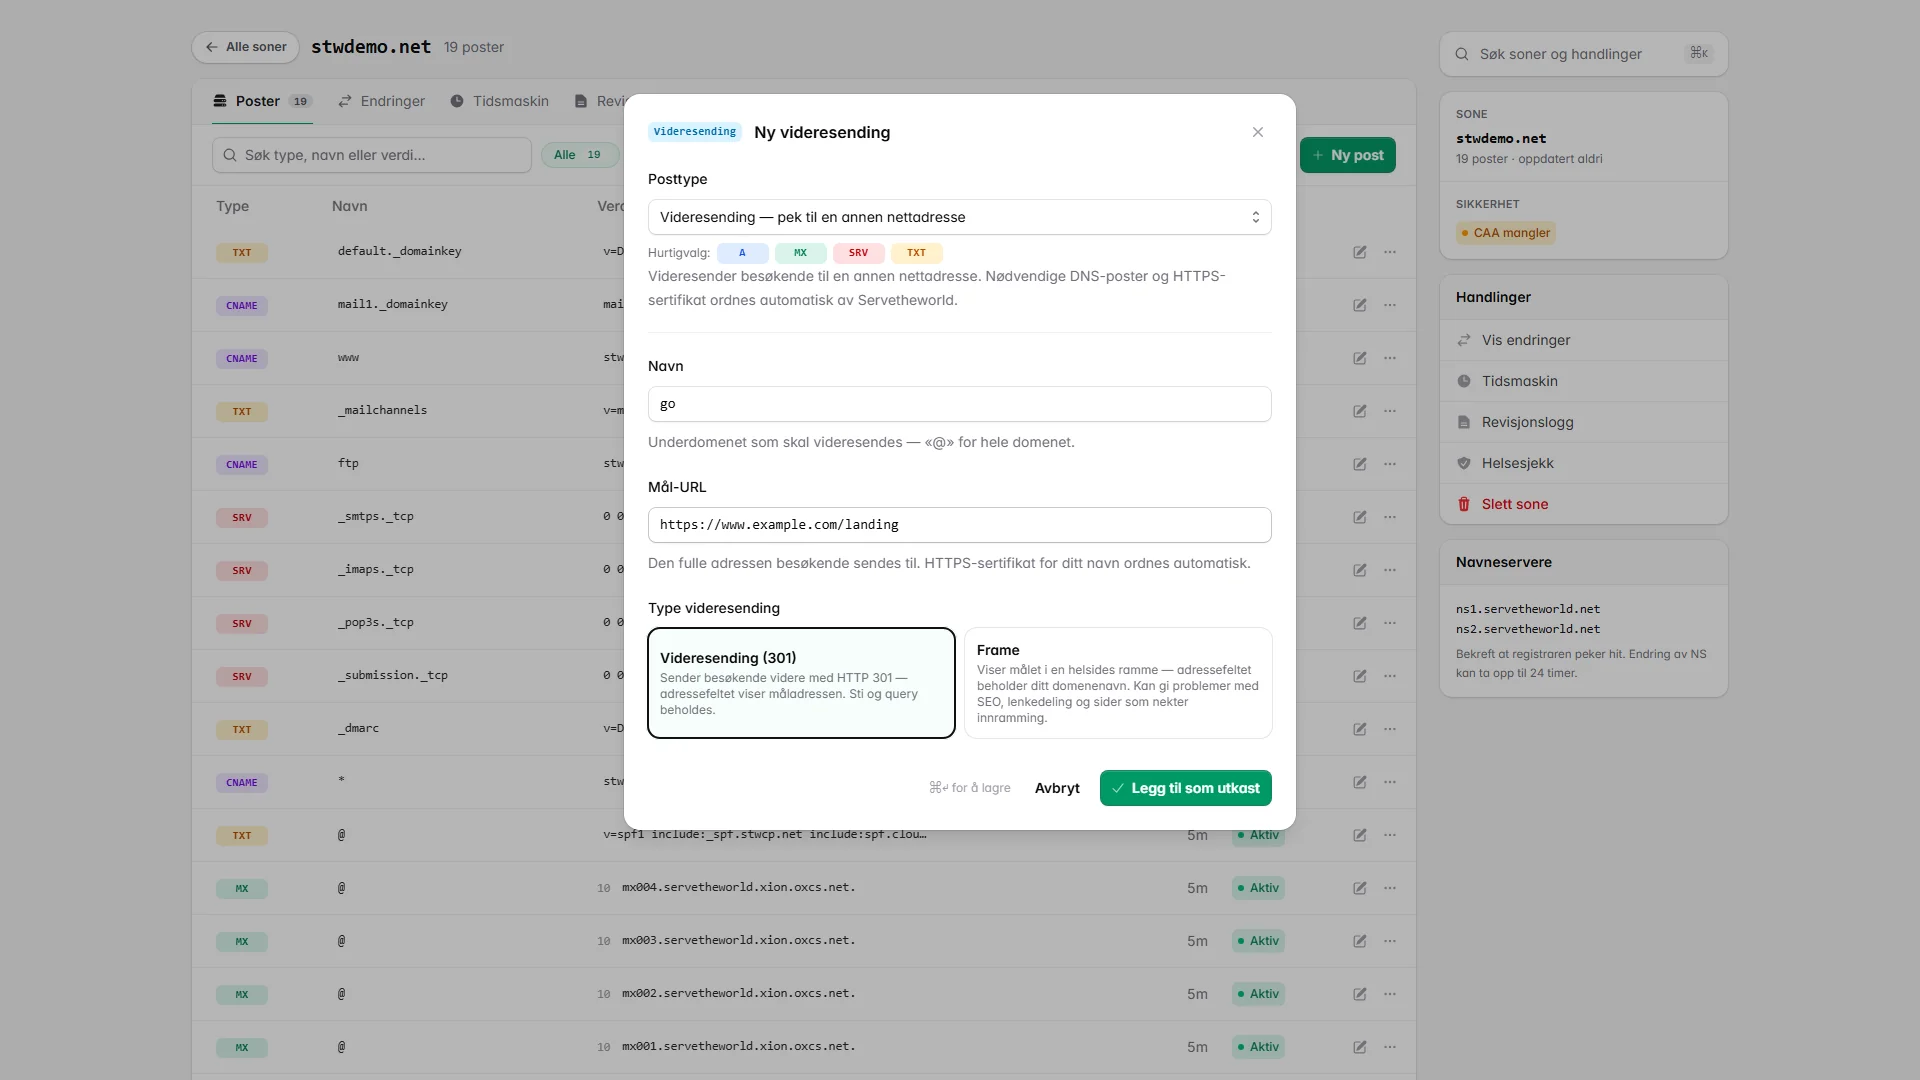Open more options for ftp CNAME row
Image resolution: width=1920 pixels, height=1080 pixels.
pyautogui.click(x=1390, y=464)
